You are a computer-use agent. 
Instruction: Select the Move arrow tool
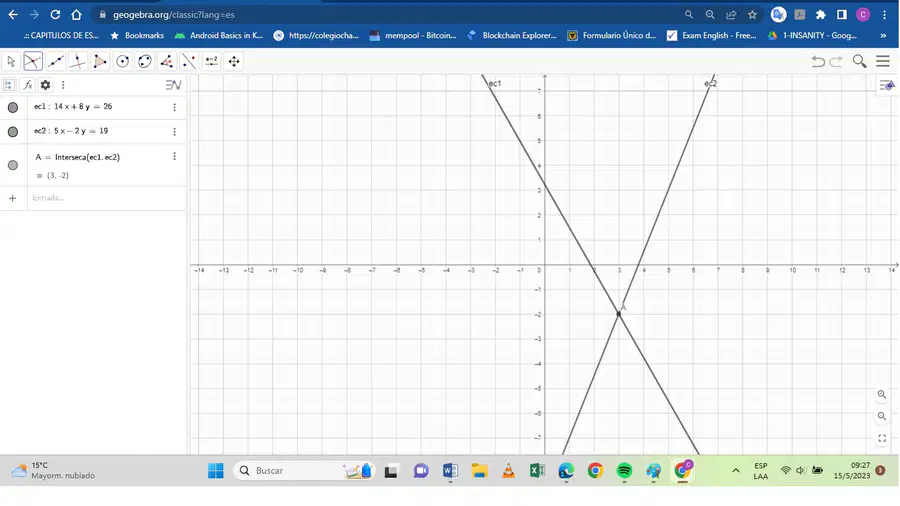click(x=11, y=61)
